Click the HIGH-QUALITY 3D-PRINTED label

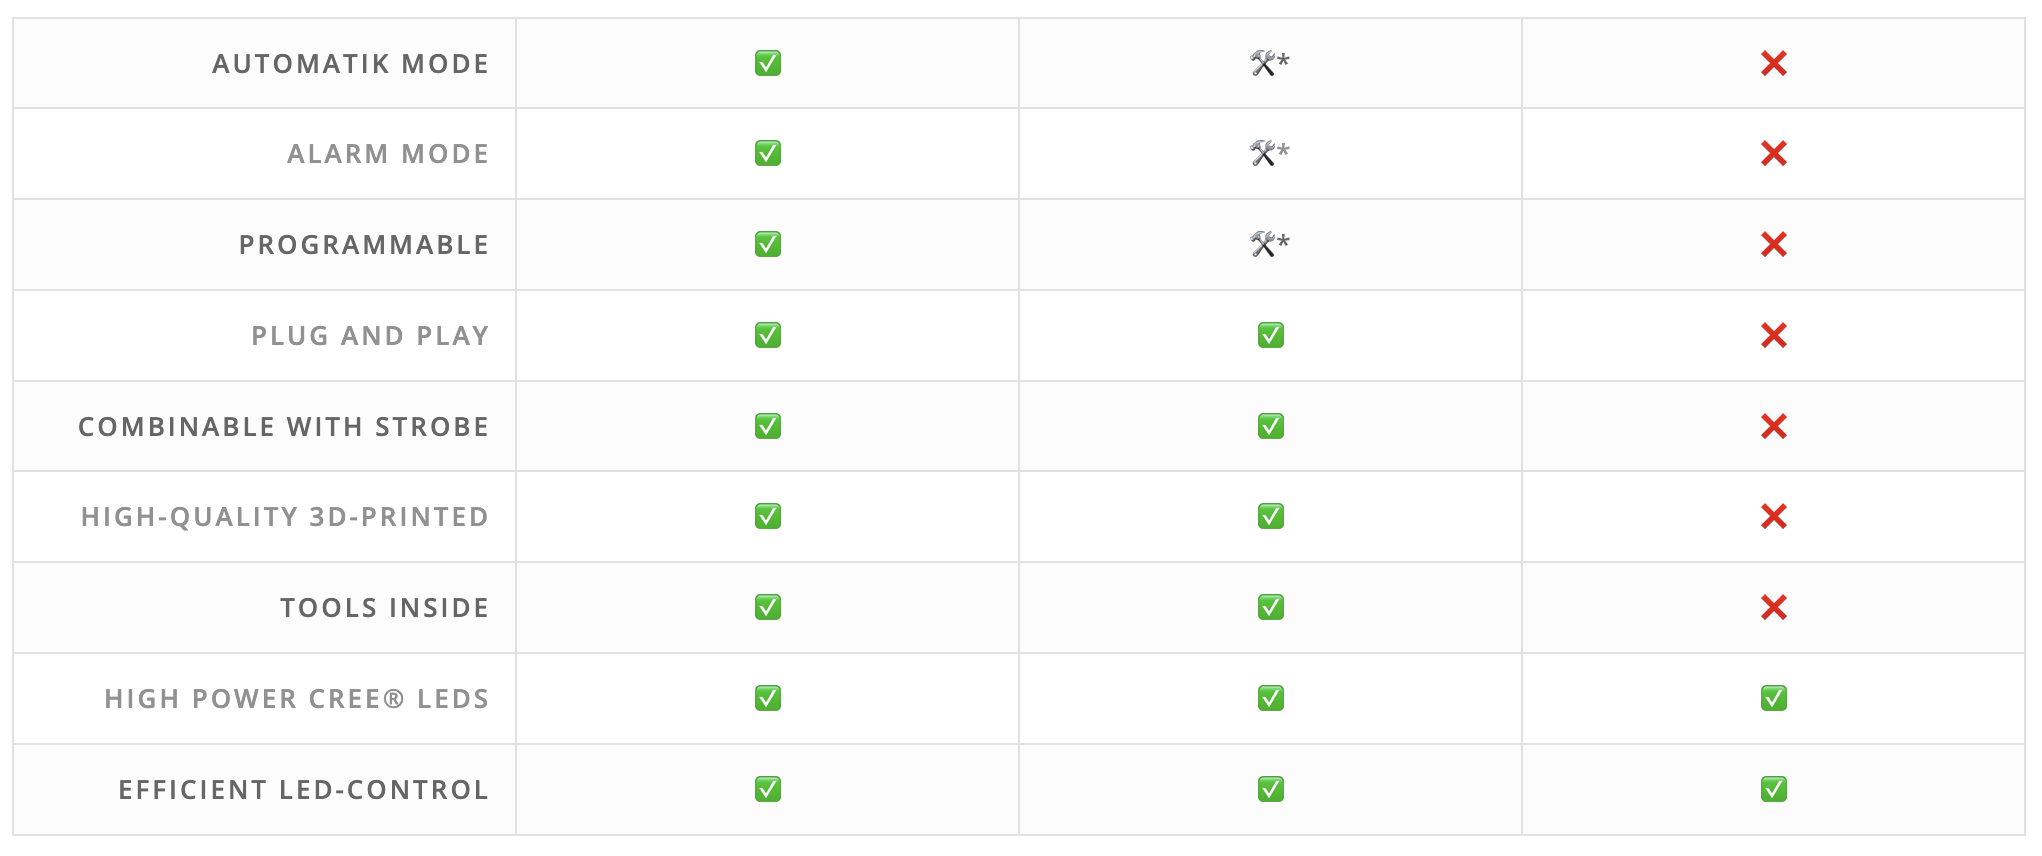click(285, 517)
